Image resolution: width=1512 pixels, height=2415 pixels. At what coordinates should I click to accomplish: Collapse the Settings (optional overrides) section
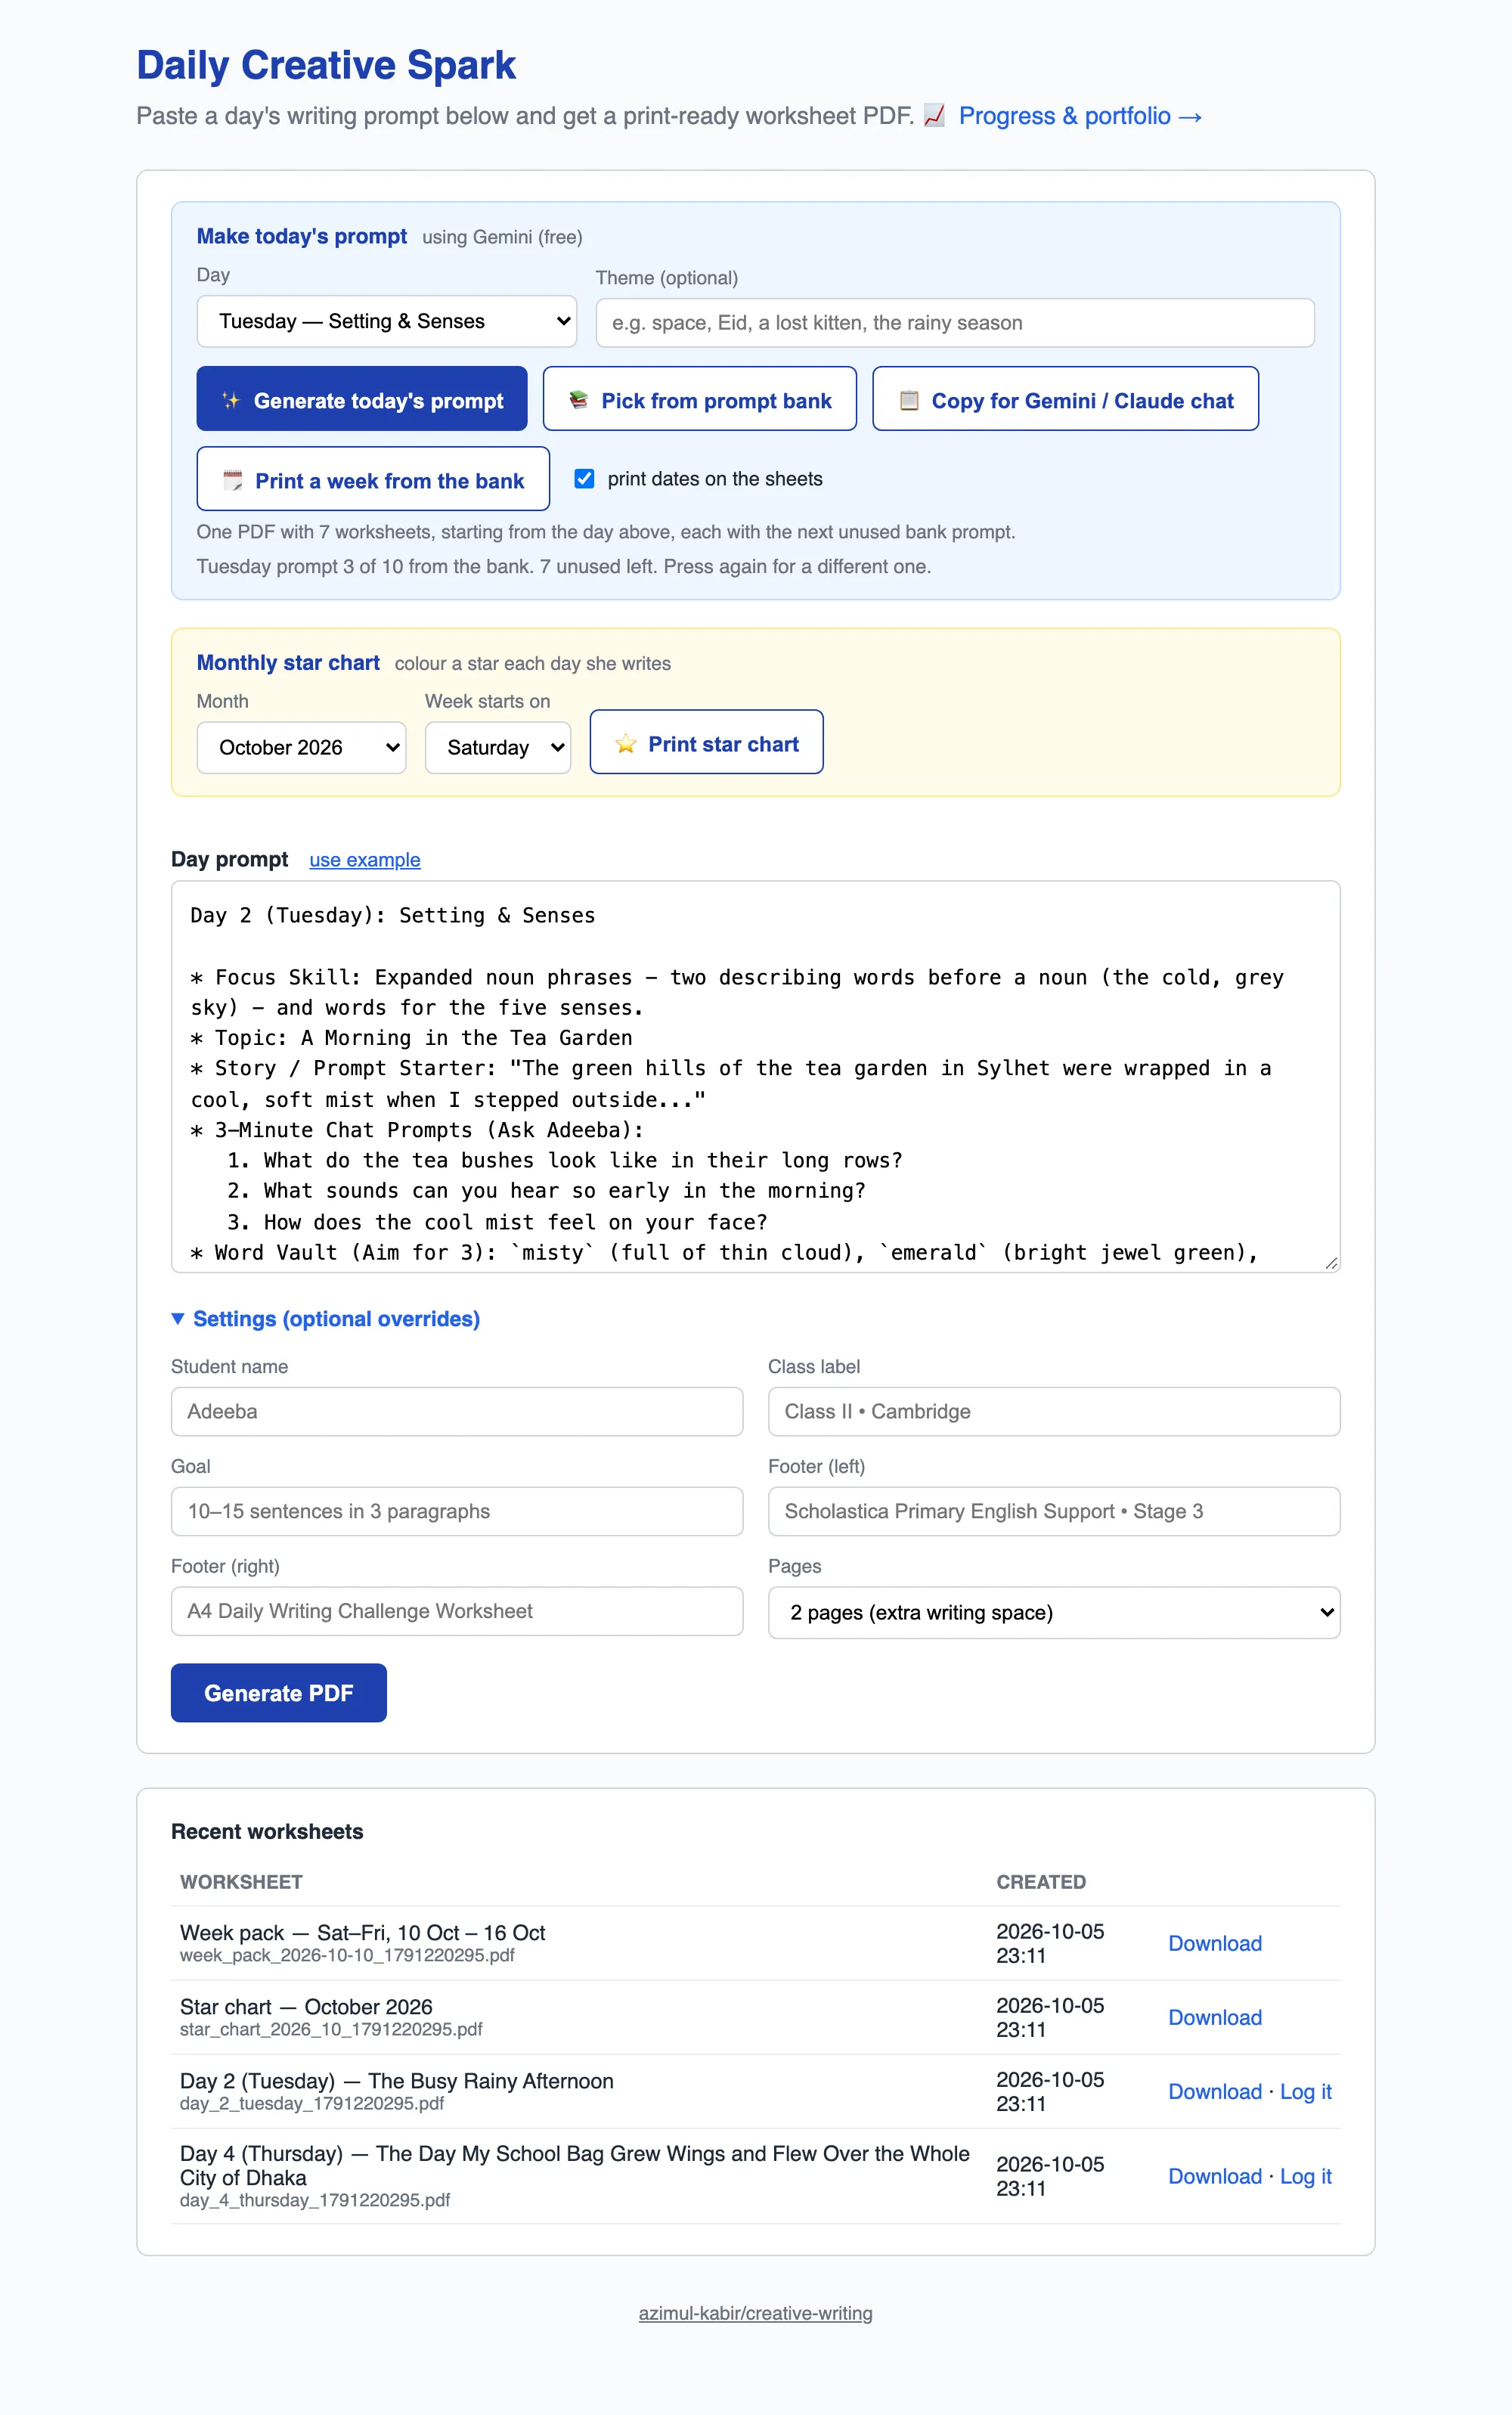point(326,1318)
